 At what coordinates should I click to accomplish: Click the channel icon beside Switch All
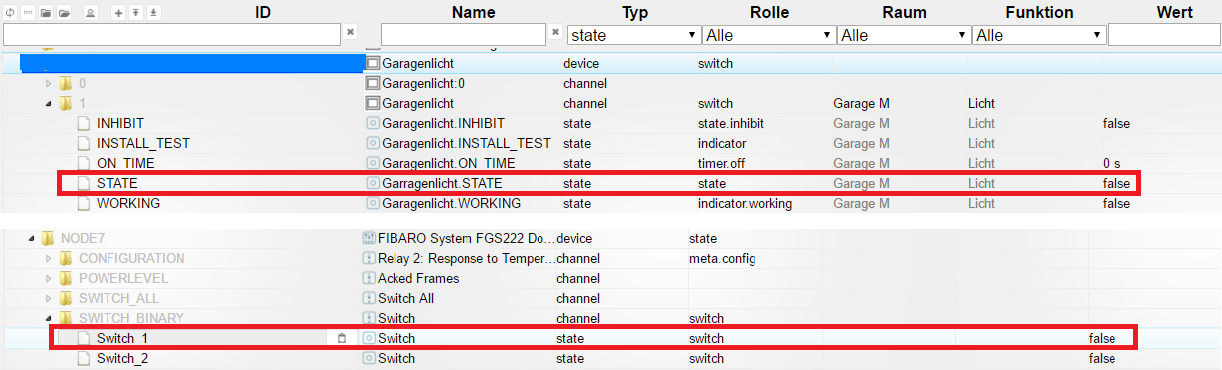369,298
